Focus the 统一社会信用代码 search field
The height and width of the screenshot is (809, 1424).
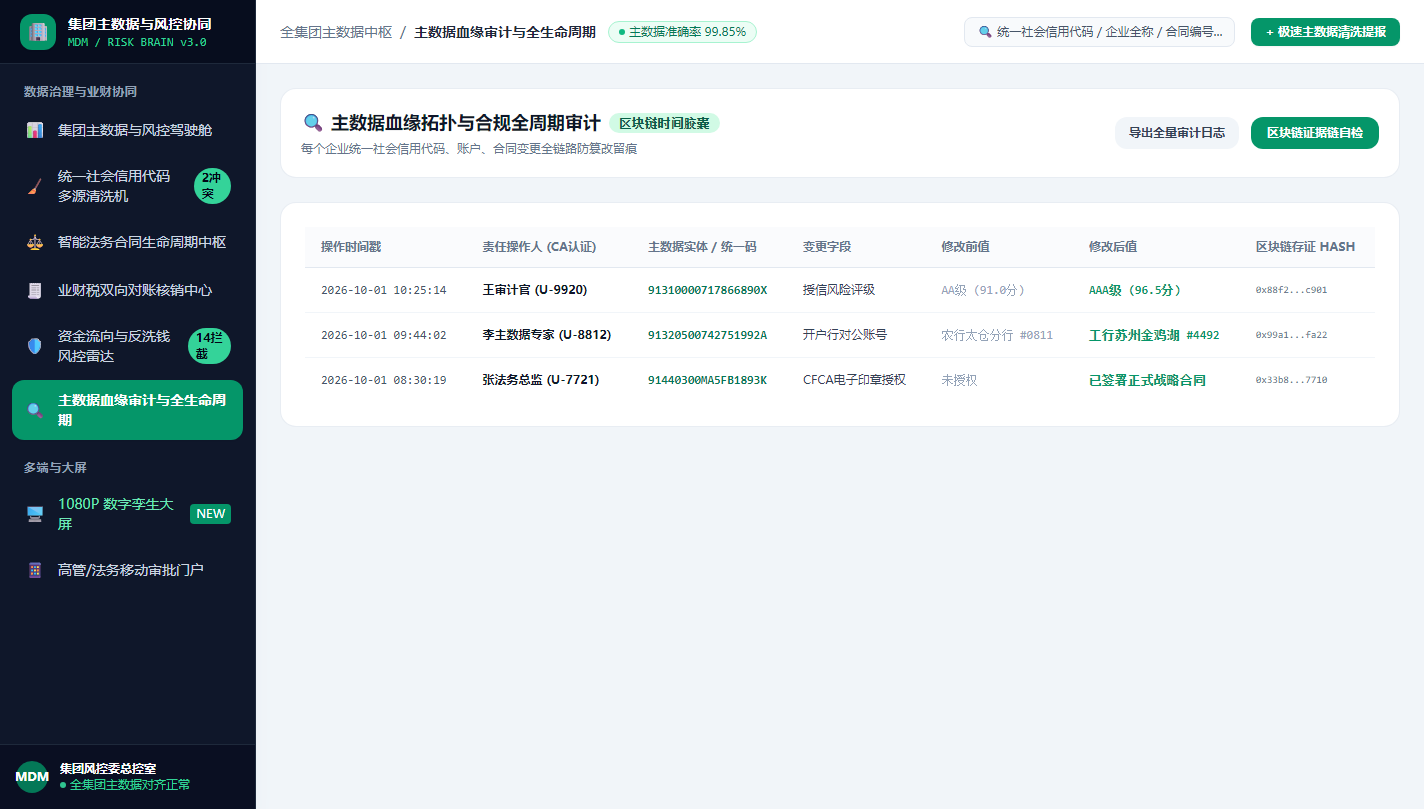point(1099,32)
